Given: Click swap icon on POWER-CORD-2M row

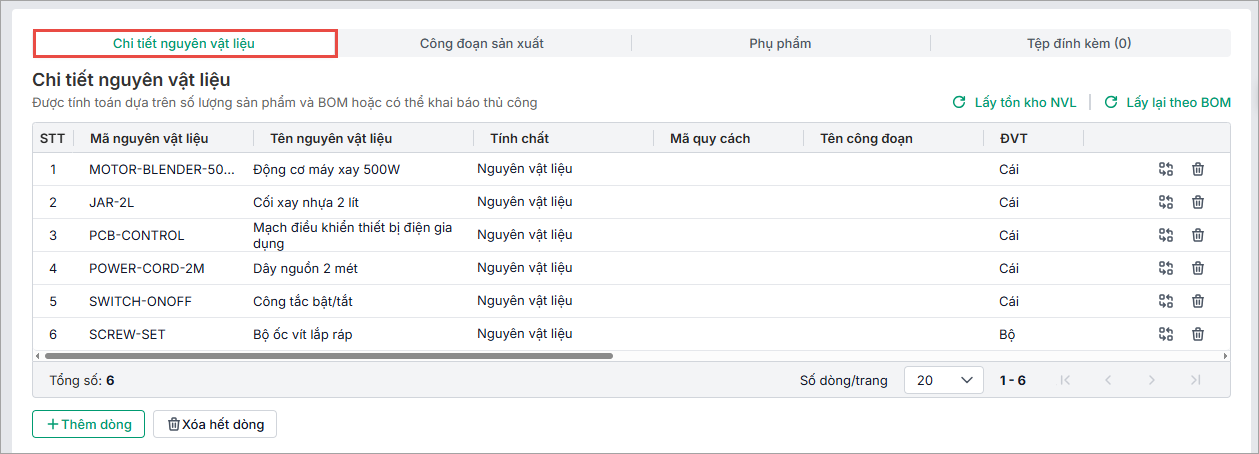Looking at the screenshot, I should pyautogui.click(x=1166, y=268).
